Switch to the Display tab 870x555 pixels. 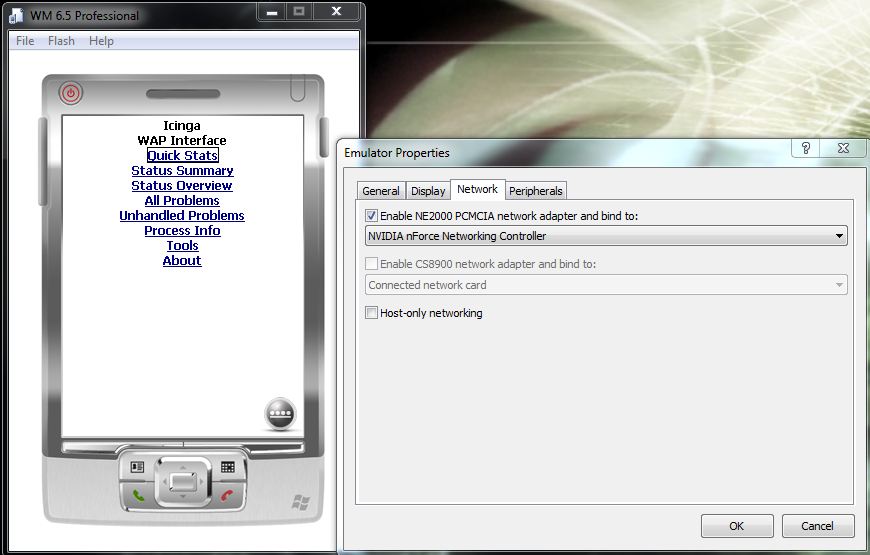pos(428,191)
